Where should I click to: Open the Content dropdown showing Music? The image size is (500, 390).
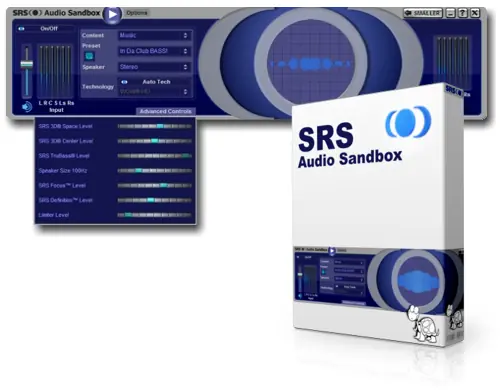pos(155,35)
